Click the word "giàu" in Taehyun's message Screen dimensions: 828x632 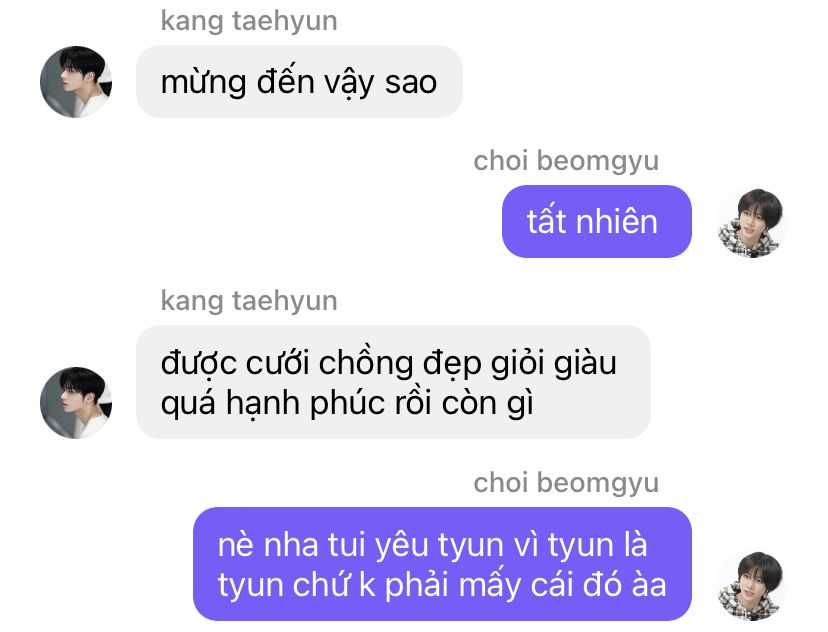point(585,364)
